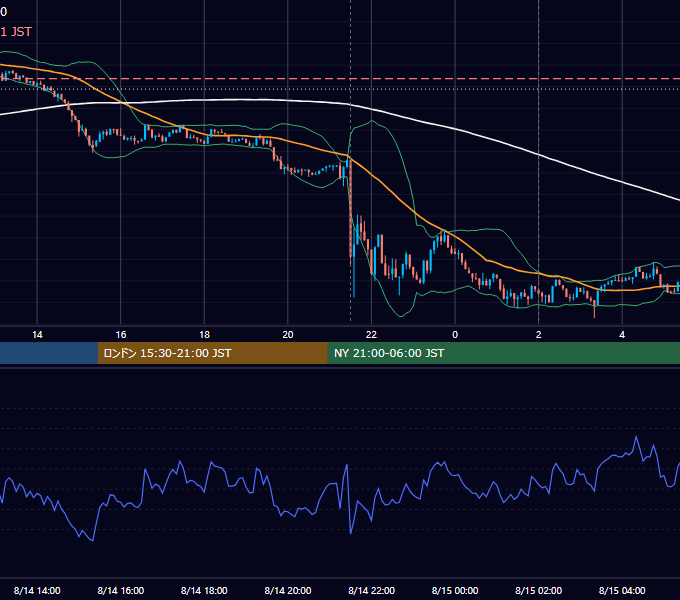Click hour label 16 on price chart axis
680x600 pixels.
[121, 334]
